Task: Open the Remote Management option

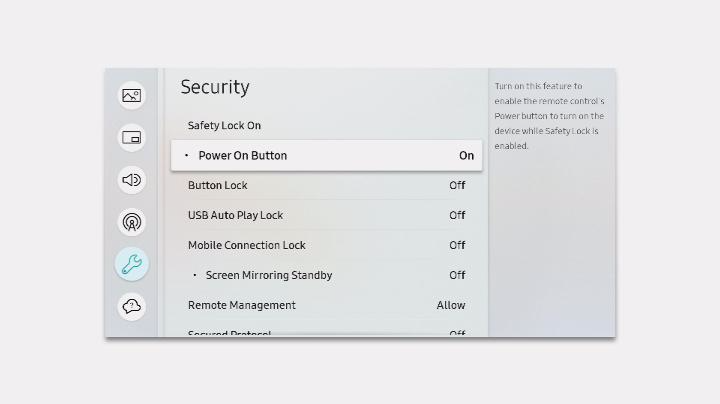Action: pos(242,305)
